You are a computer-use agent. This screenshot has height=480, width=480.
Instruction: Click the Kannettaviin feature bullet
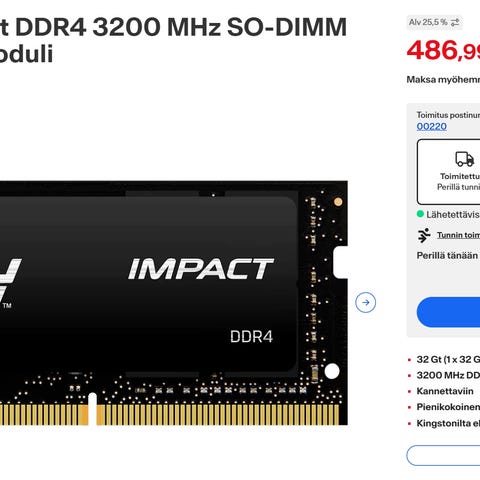click(x=445, y=391)
